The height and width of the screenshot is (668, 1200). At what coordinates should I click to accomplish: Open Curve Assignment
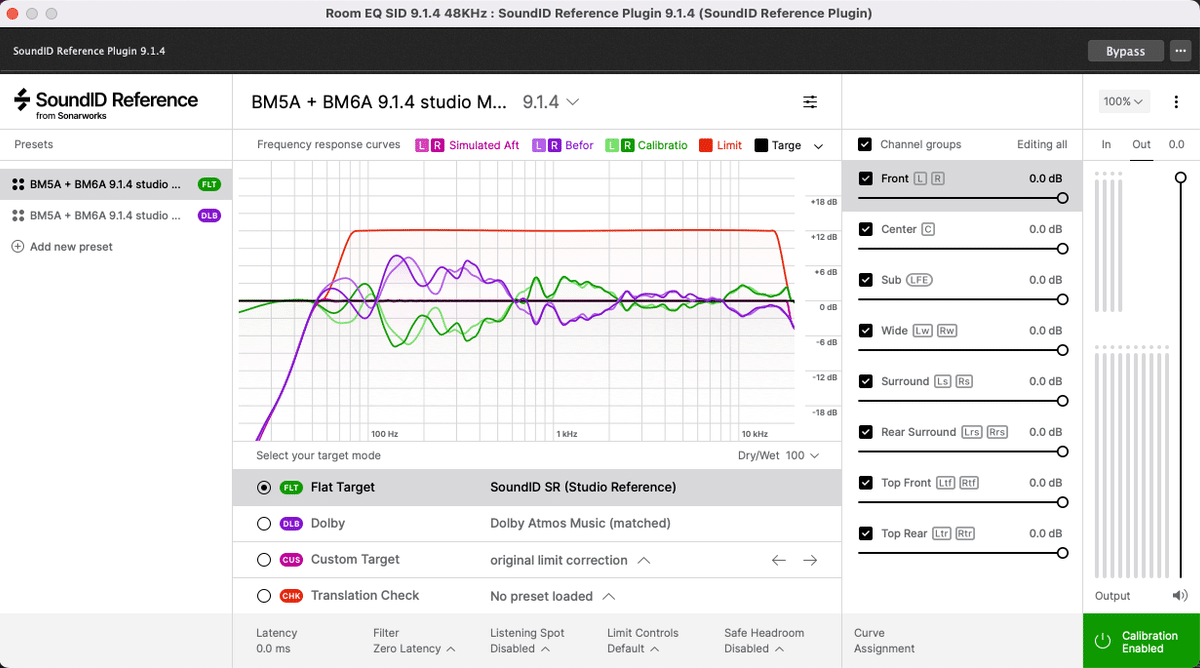pos(884,641)
